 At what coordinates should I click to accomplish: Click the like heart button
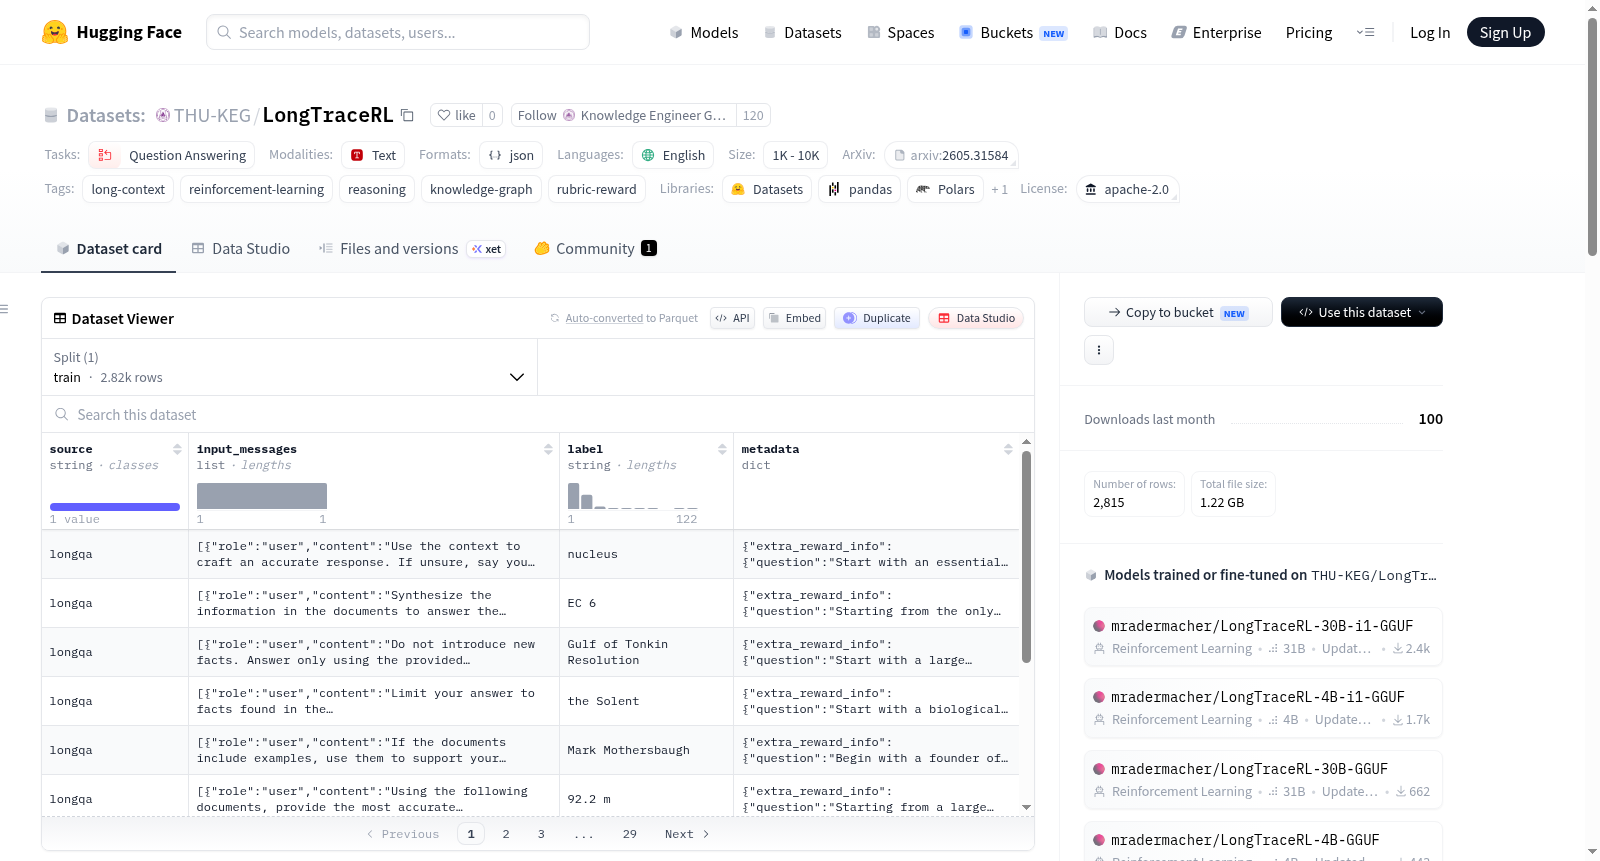tap(456, 115)
